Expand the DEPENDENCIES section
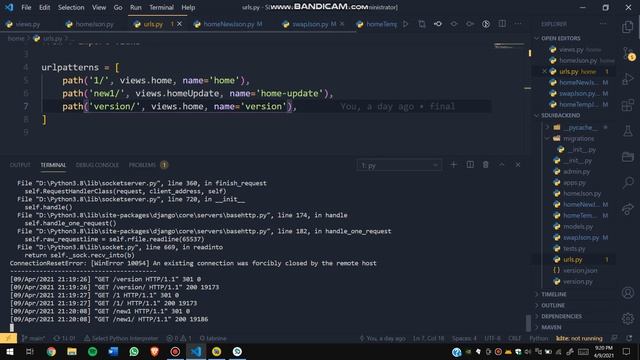 [x=562, y=316]
